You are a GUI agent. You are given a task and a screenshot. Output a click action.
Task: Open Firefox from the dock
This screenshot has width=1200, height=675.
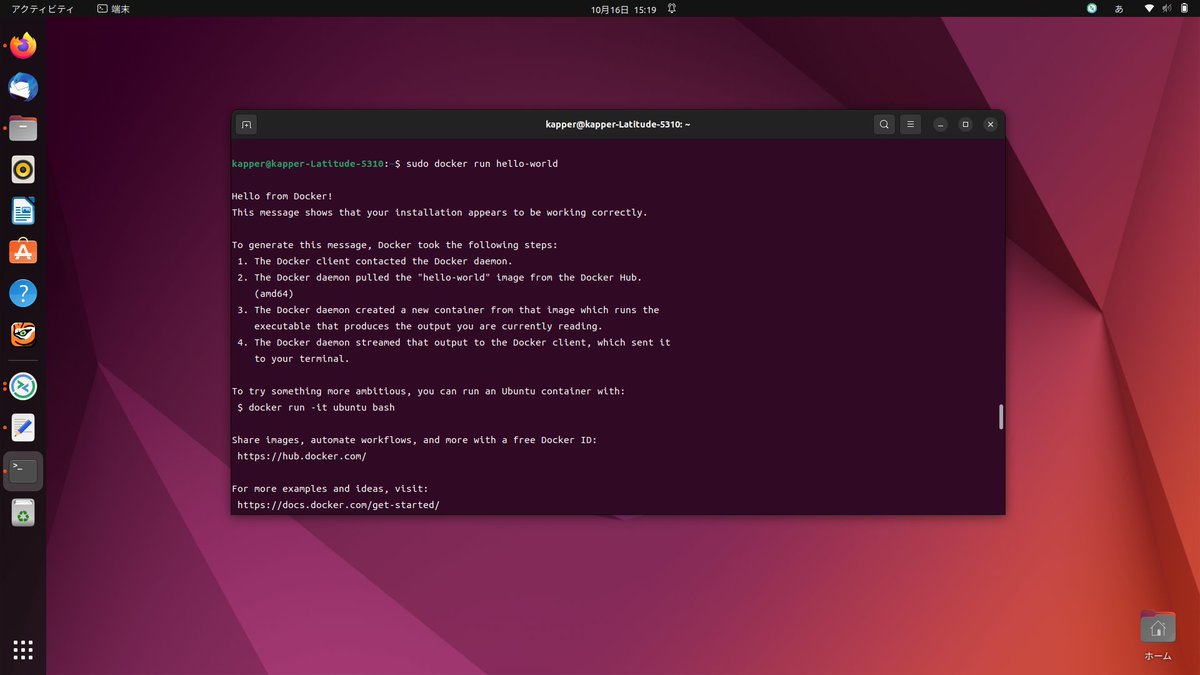23,46
